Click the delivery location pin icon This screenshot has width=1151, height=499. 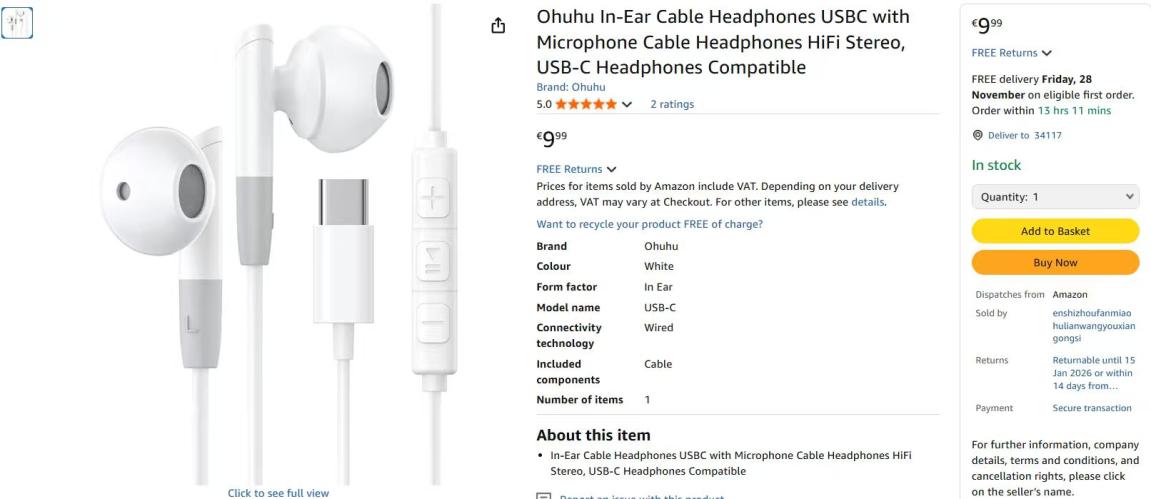click(977, 135)
